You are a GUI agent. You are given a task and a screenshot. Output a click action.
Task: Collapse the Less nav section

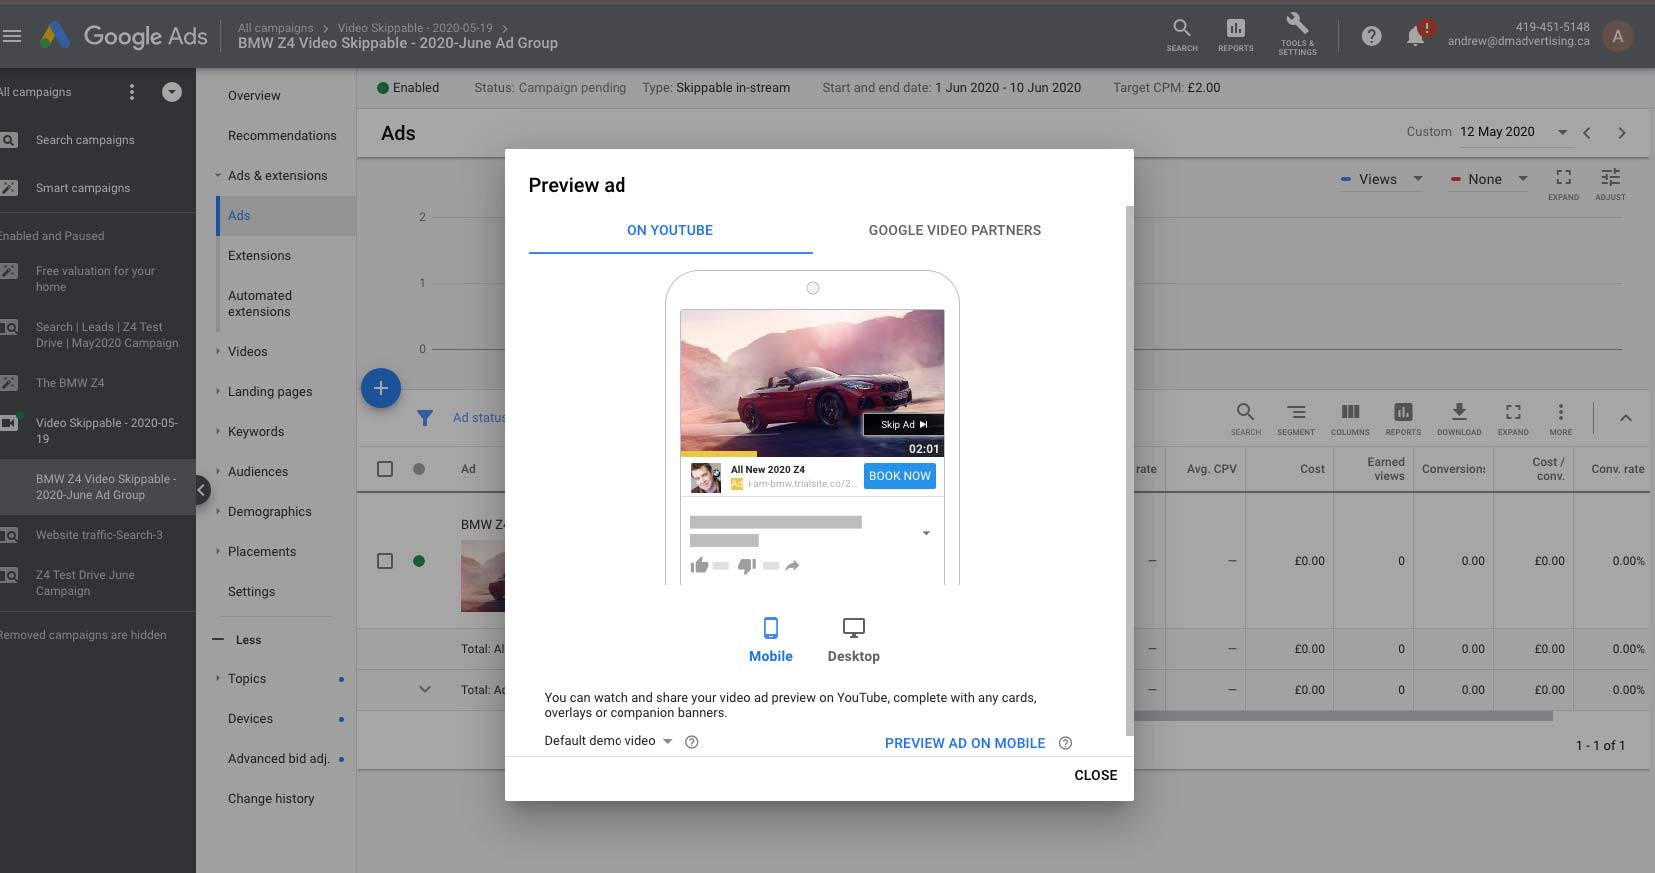(x=238, y=640)
